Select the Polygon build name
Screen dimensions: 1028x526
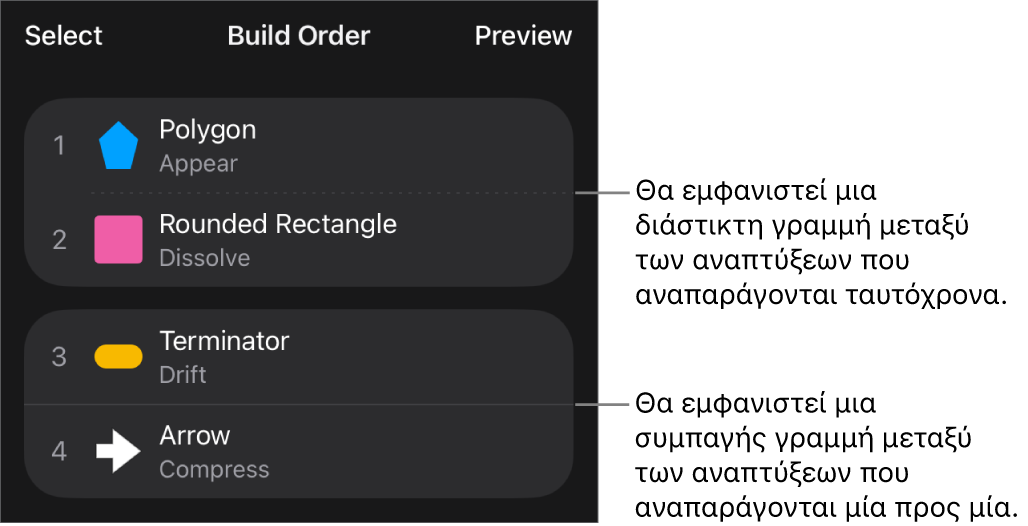point(208,130)
